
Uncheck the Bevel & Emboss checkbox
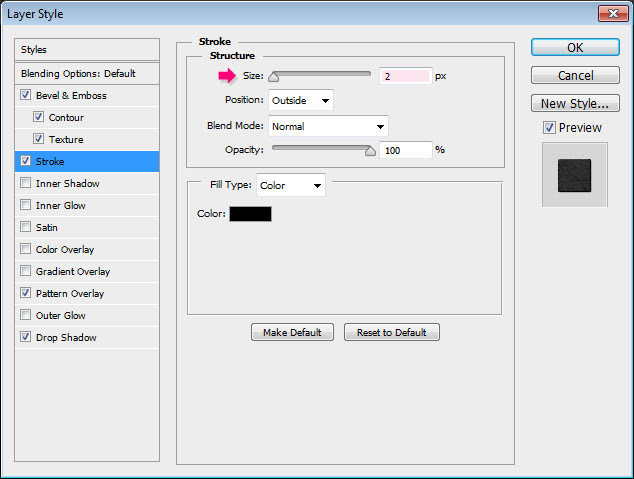coord(25,96)
